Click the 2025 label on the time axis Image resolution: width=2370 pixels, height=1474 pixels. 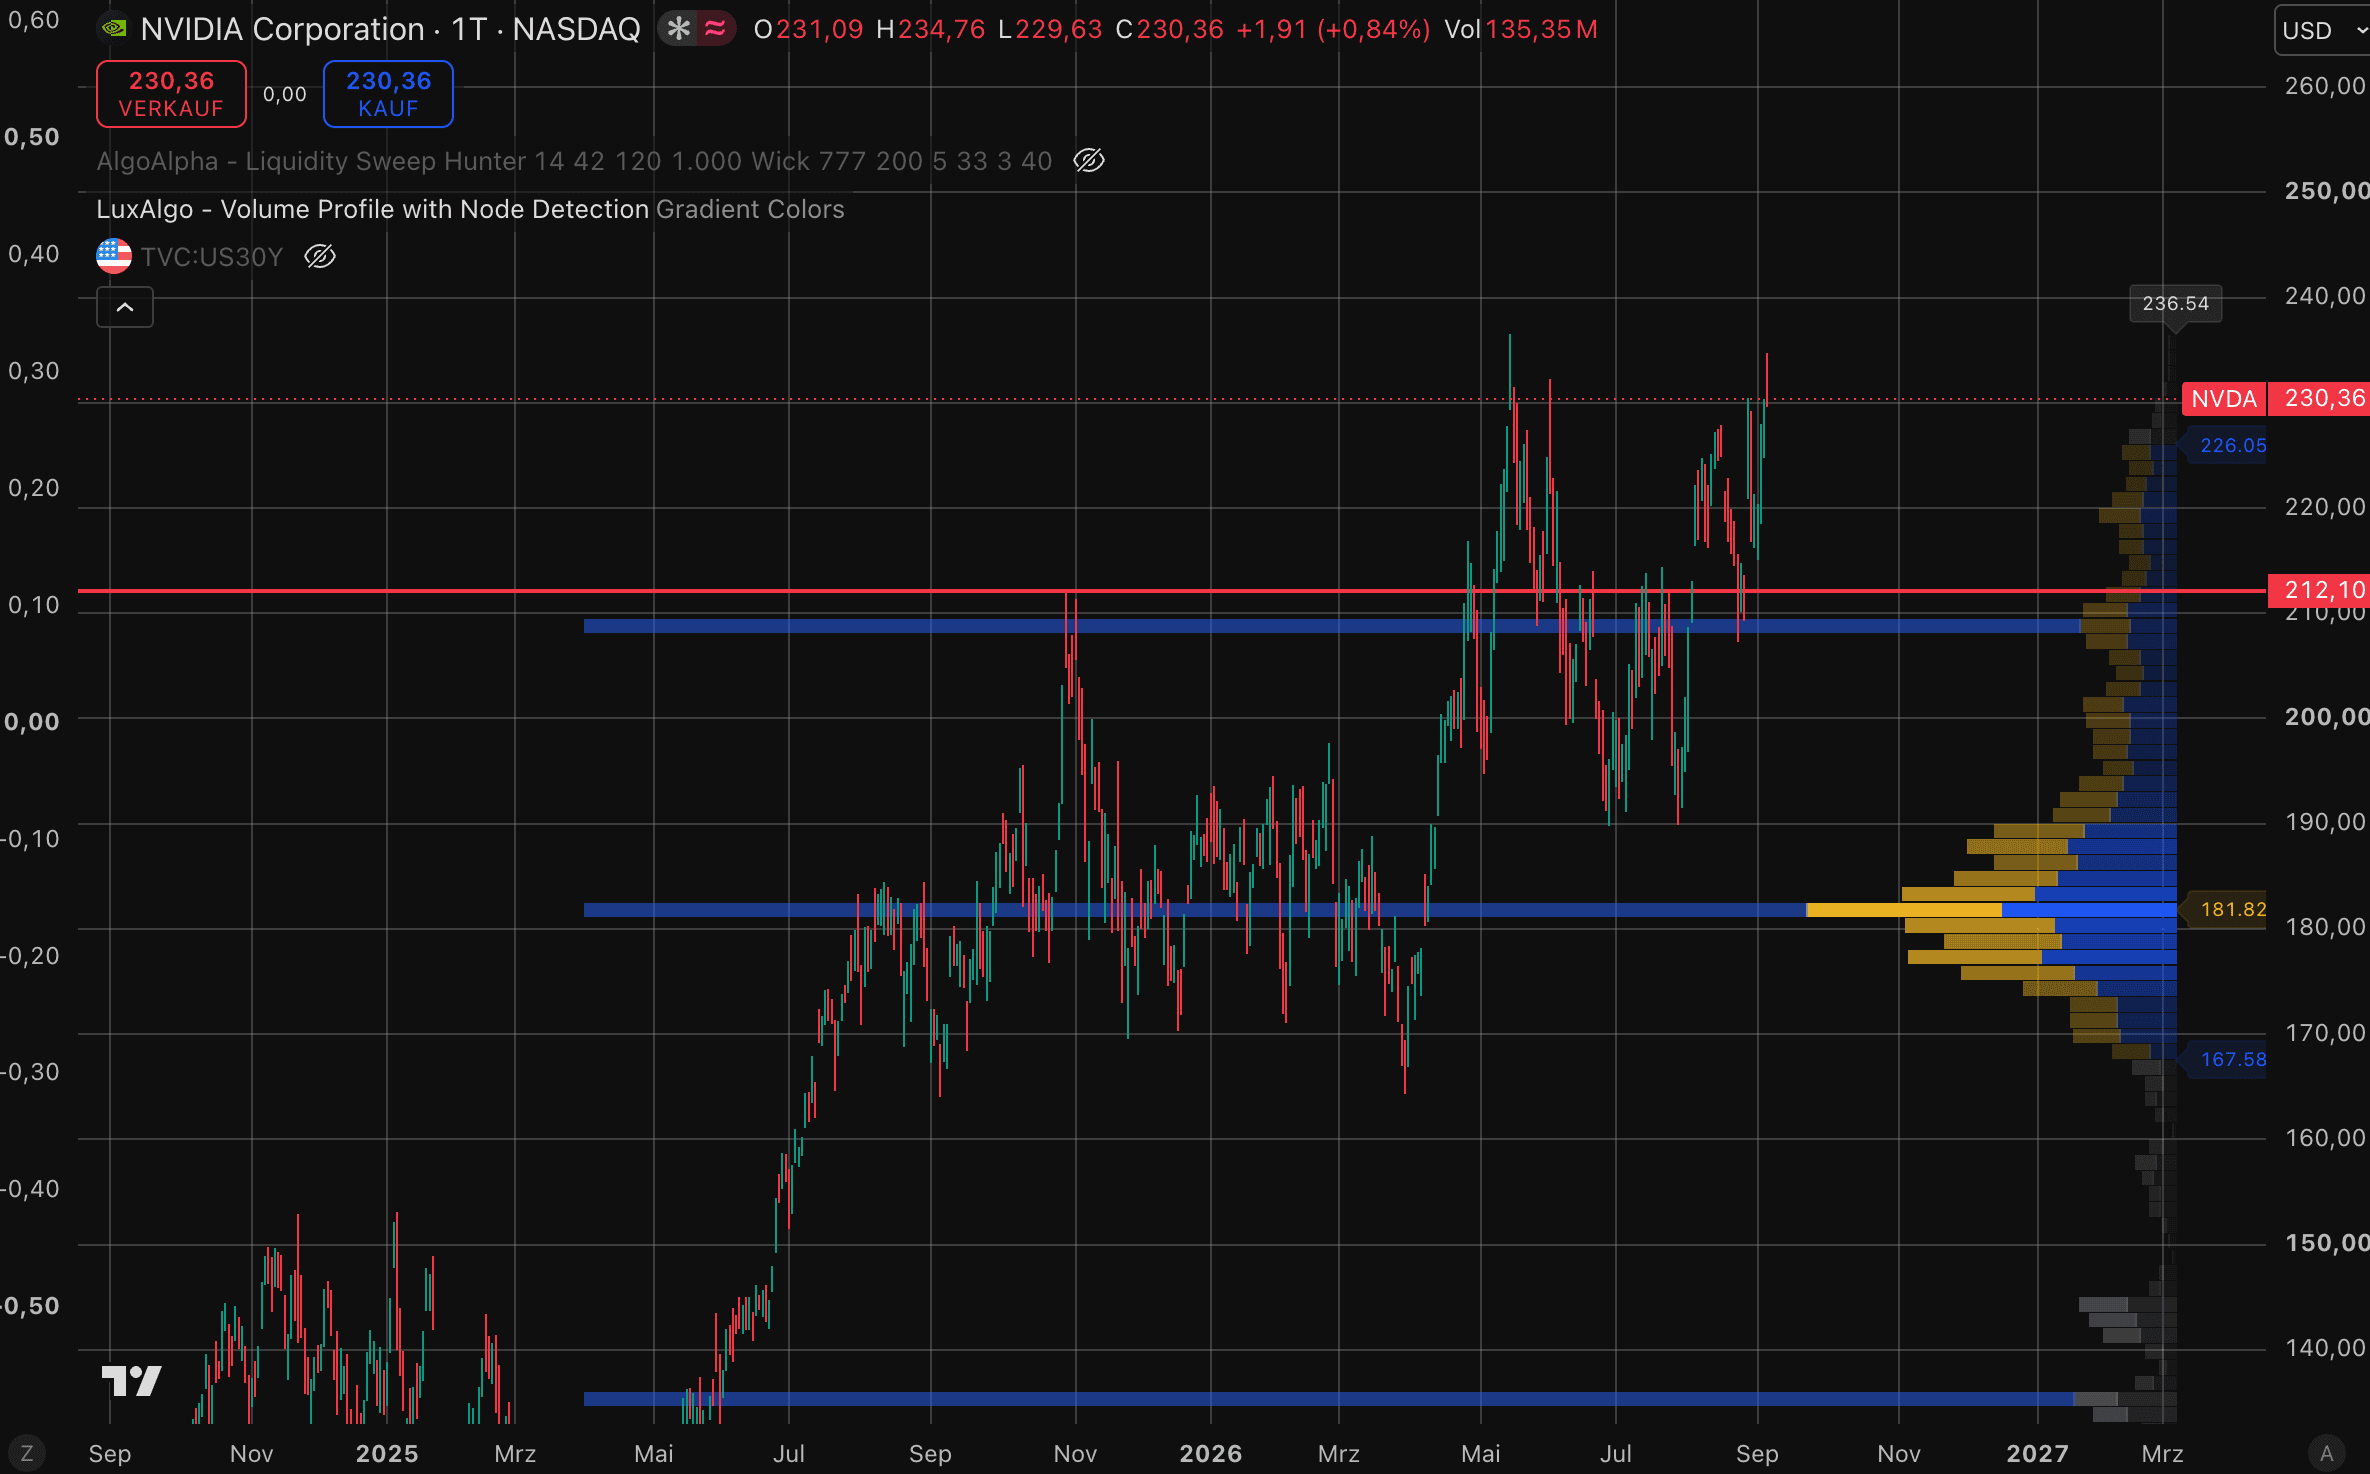point(387,1453)
